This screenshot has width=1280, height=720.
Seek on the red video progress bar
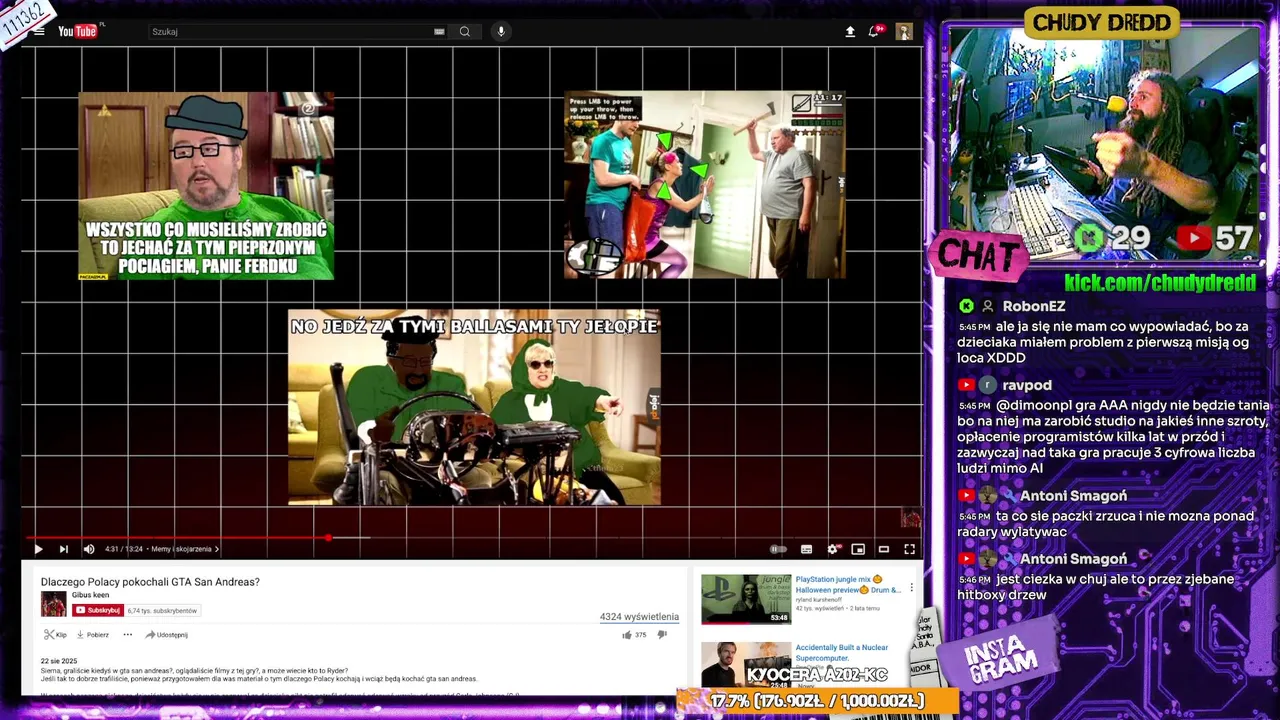(473, 538)
